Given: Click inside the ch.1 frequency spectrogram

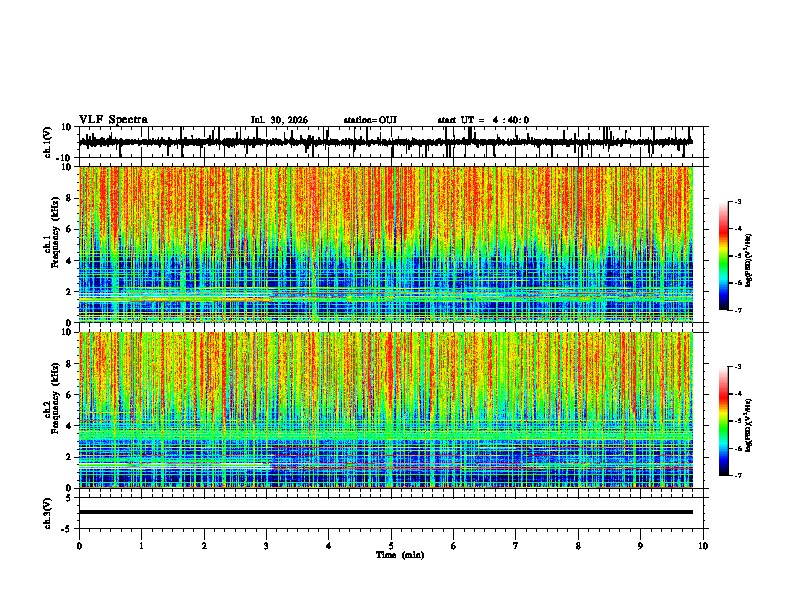Looking at the screenshot, I should (386, 244).
